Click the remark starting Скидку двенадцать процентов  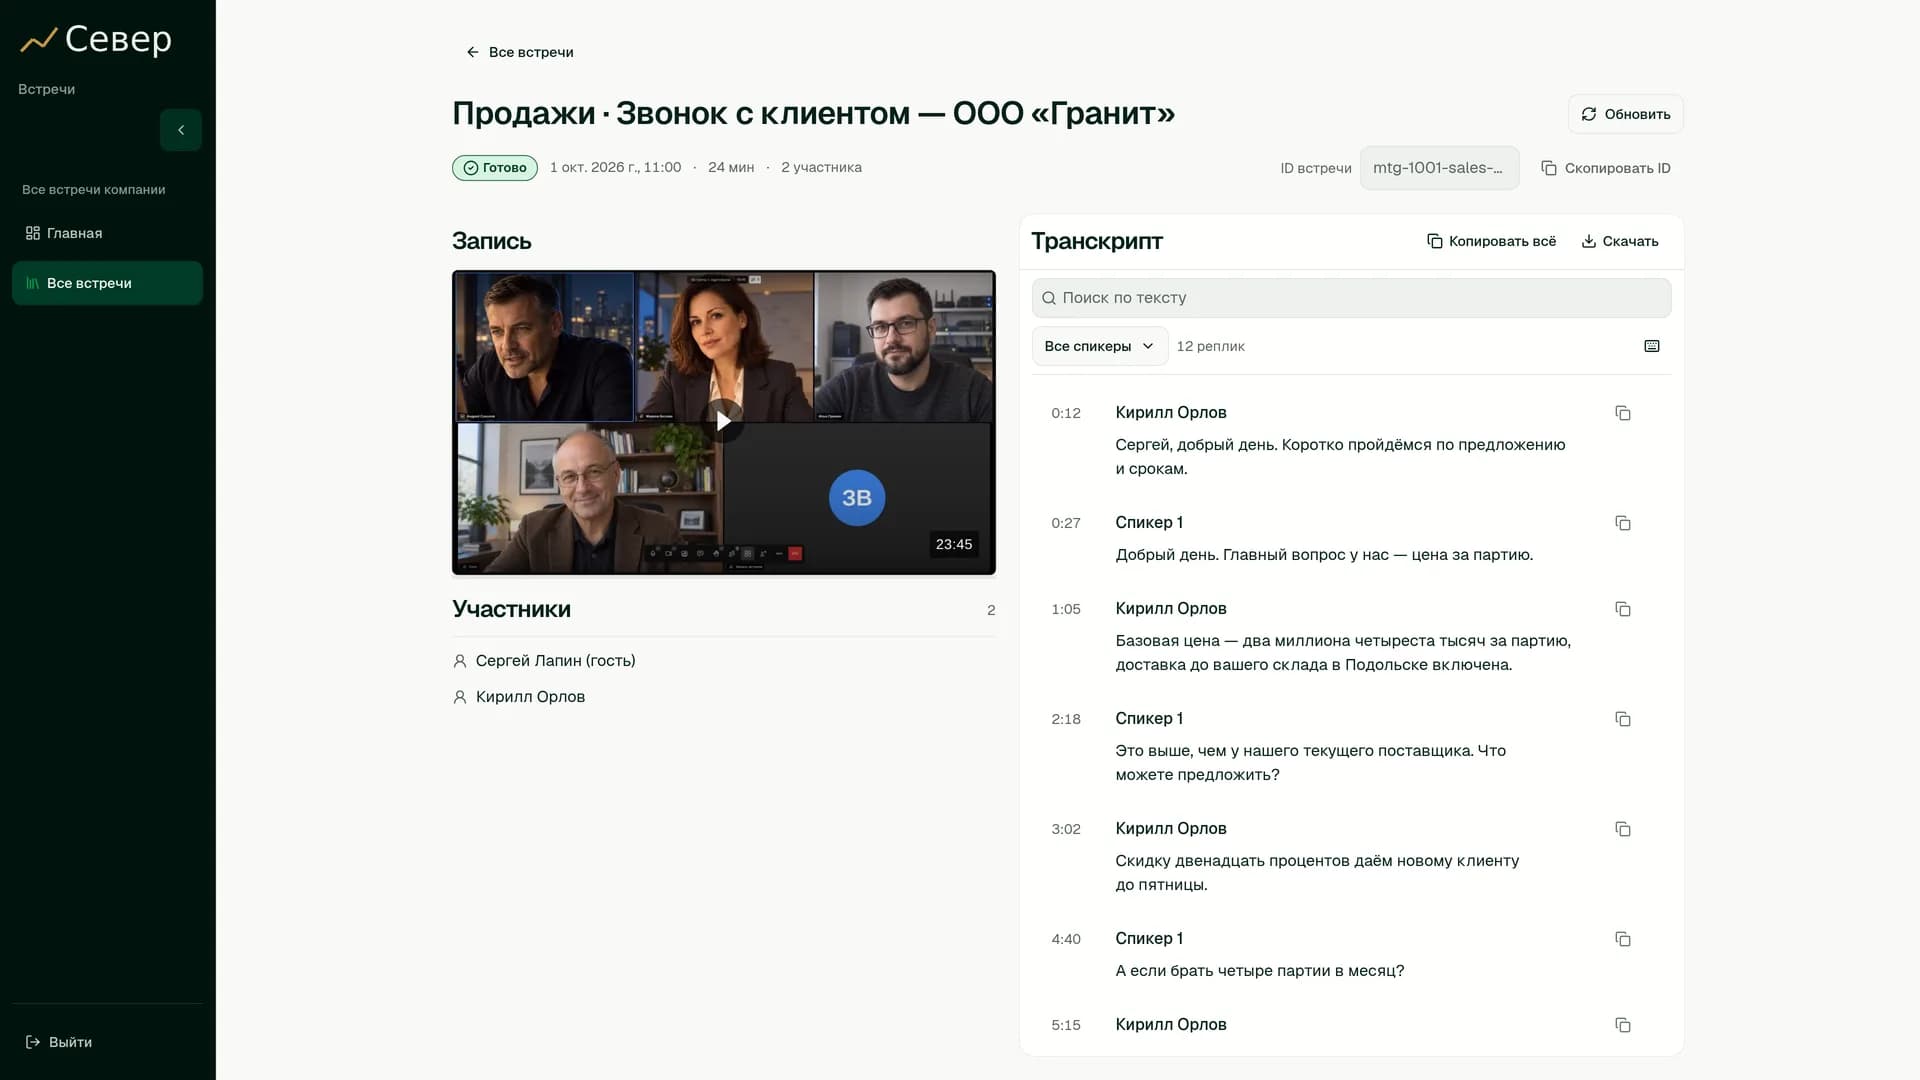pyautogui.click(x=1317, y=873)
